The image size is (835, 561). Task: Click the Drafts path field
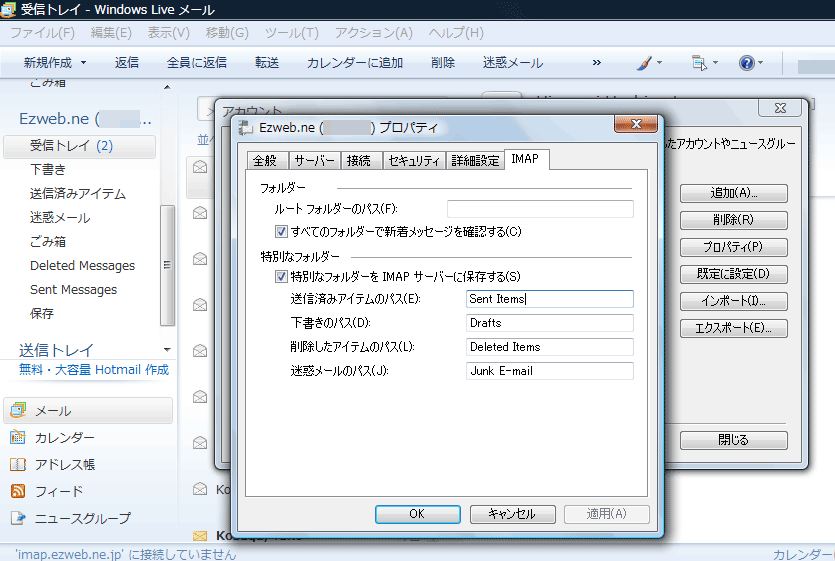click(550, 323)
